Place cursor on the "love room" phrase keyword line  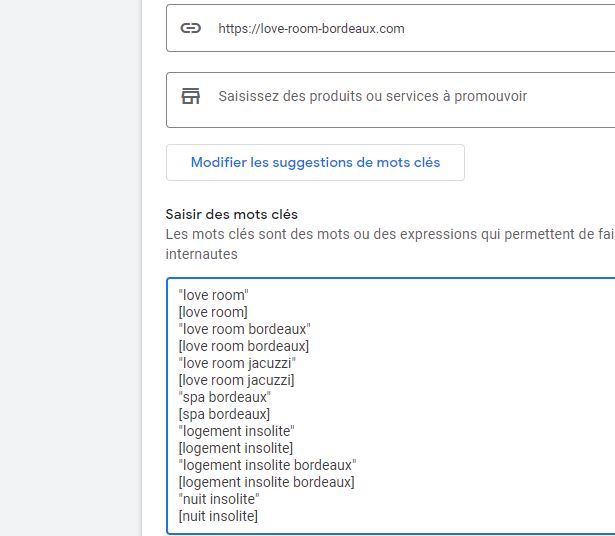(x=213, y=295)
